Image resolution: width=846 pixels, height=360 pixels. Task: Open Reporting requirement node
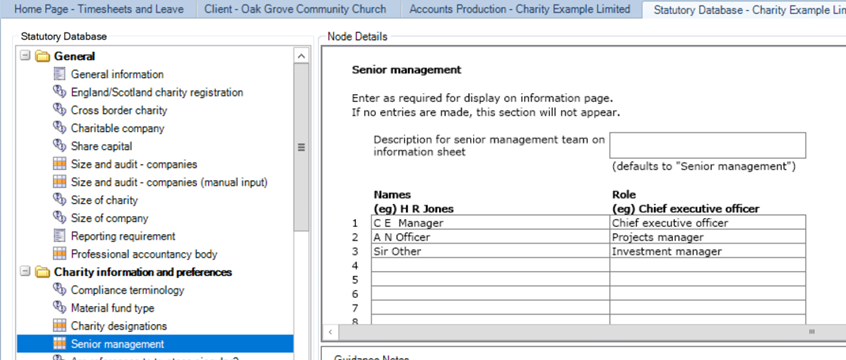click(x=123, y=236)
